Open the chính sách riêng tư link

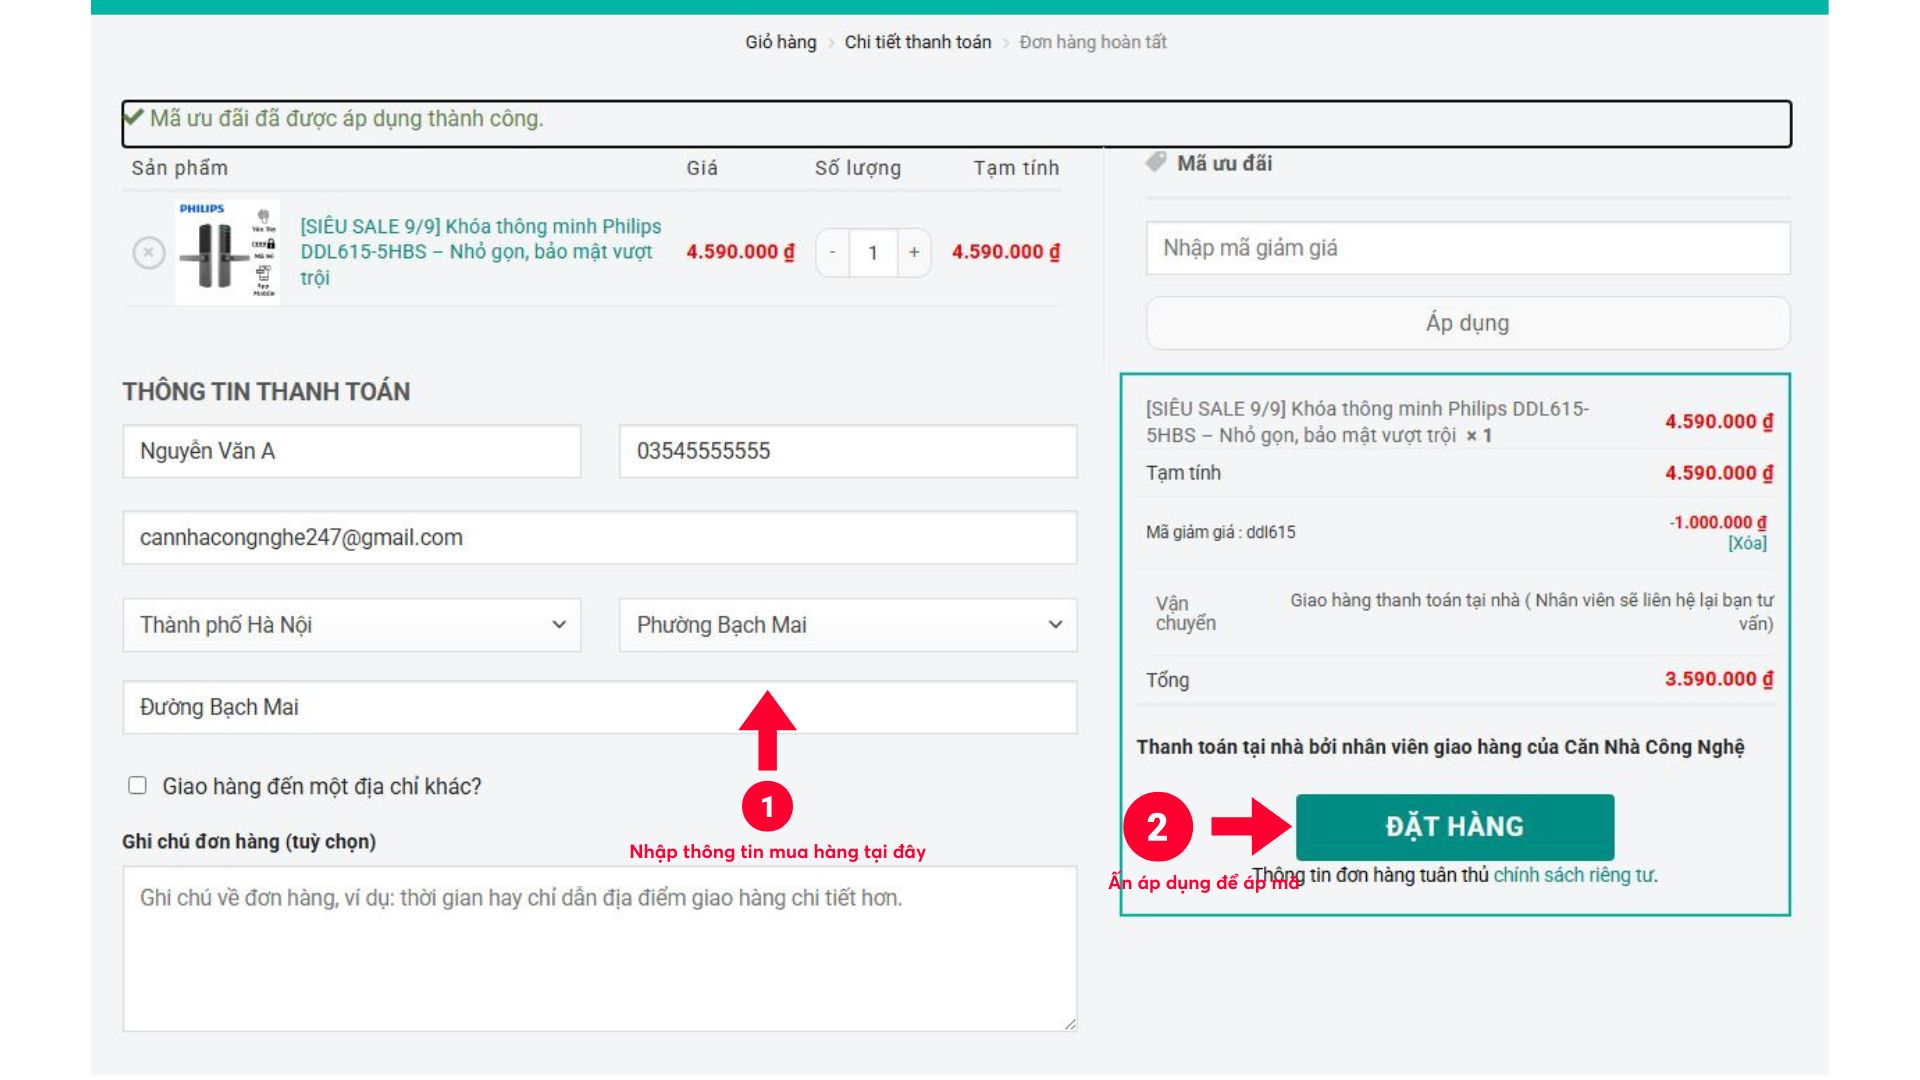coord(1574,875)
